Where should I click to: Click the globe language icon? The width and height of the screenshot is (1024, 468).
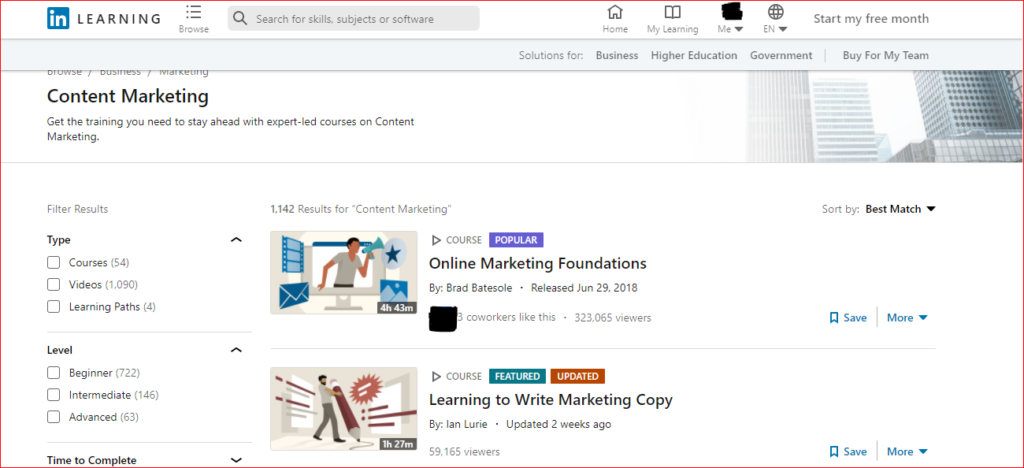coord(775,12)
